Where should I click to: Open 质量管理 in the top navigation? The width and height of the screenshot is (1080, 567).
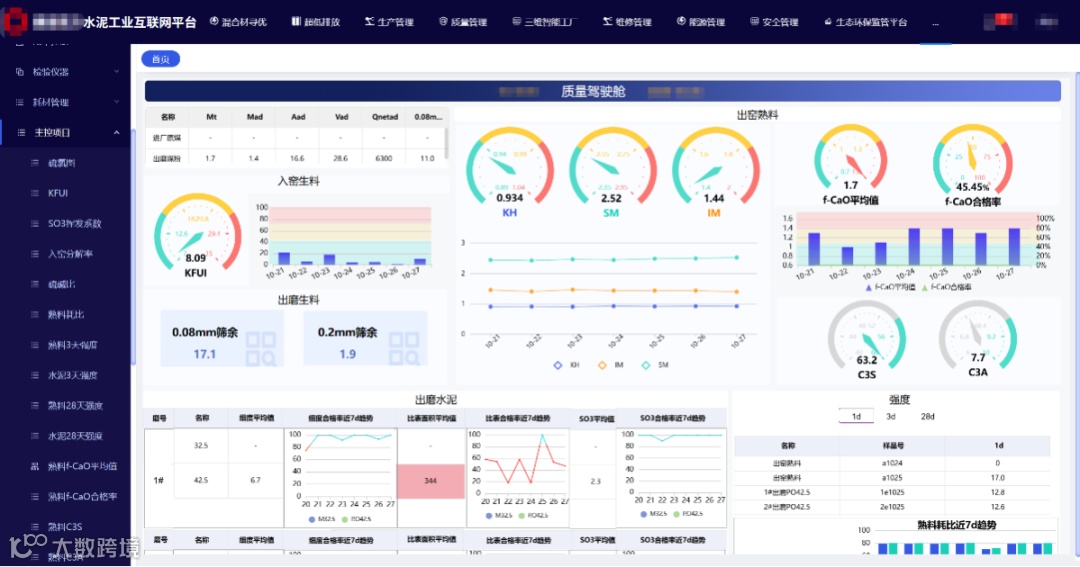coord(464,22)
